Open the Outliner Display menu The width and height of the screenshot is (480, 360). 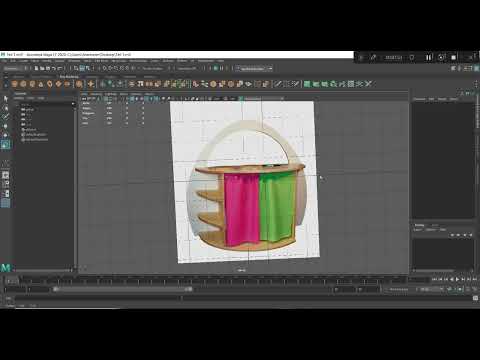(x=19, y=98)
